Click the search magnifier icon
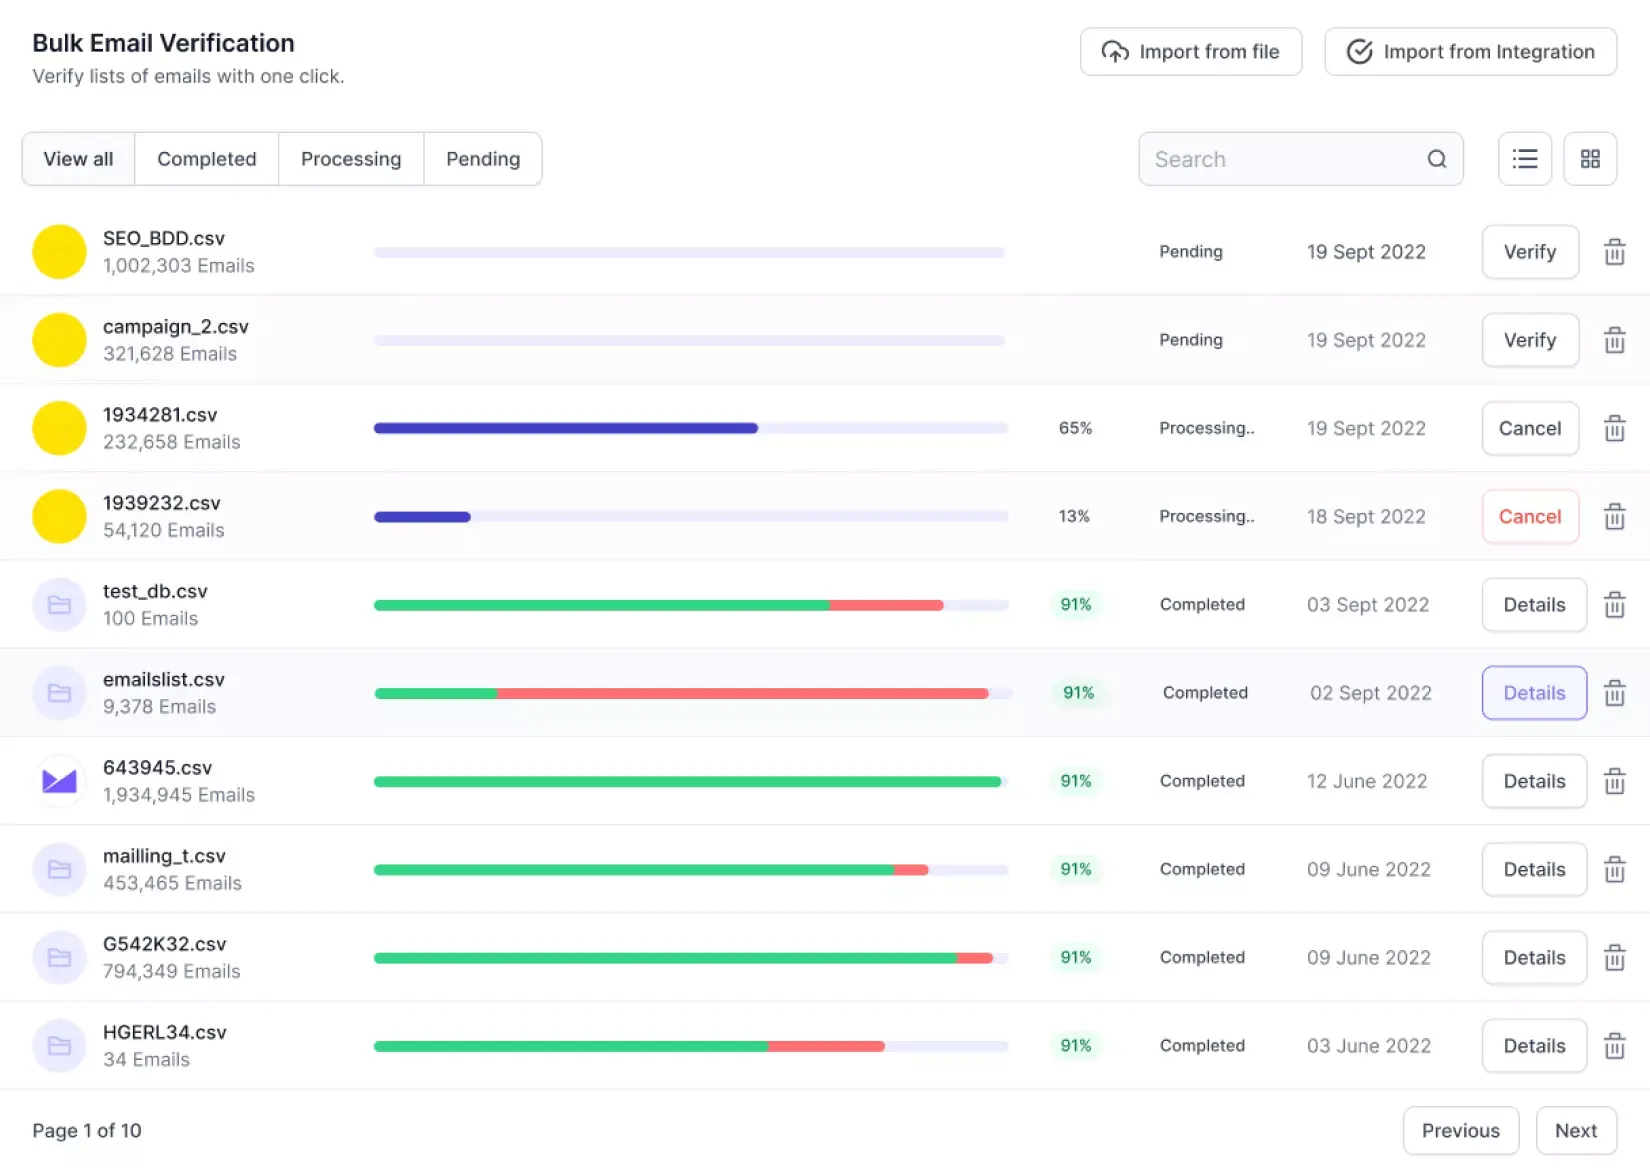 click(1436, 159)
